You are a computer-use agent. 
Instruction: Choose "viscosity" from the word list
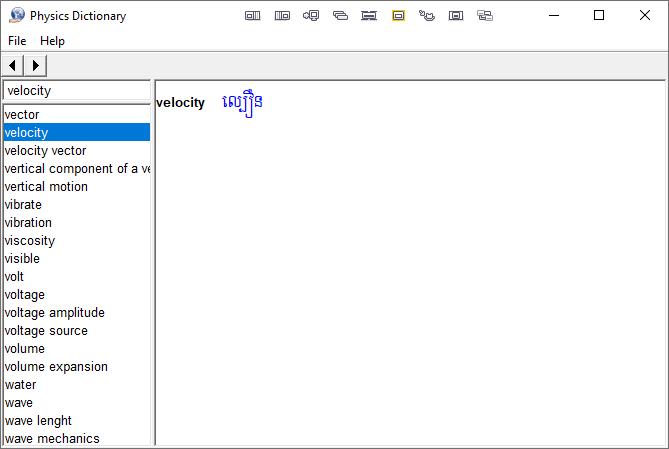pyautogui.click(x=30, y=241)
